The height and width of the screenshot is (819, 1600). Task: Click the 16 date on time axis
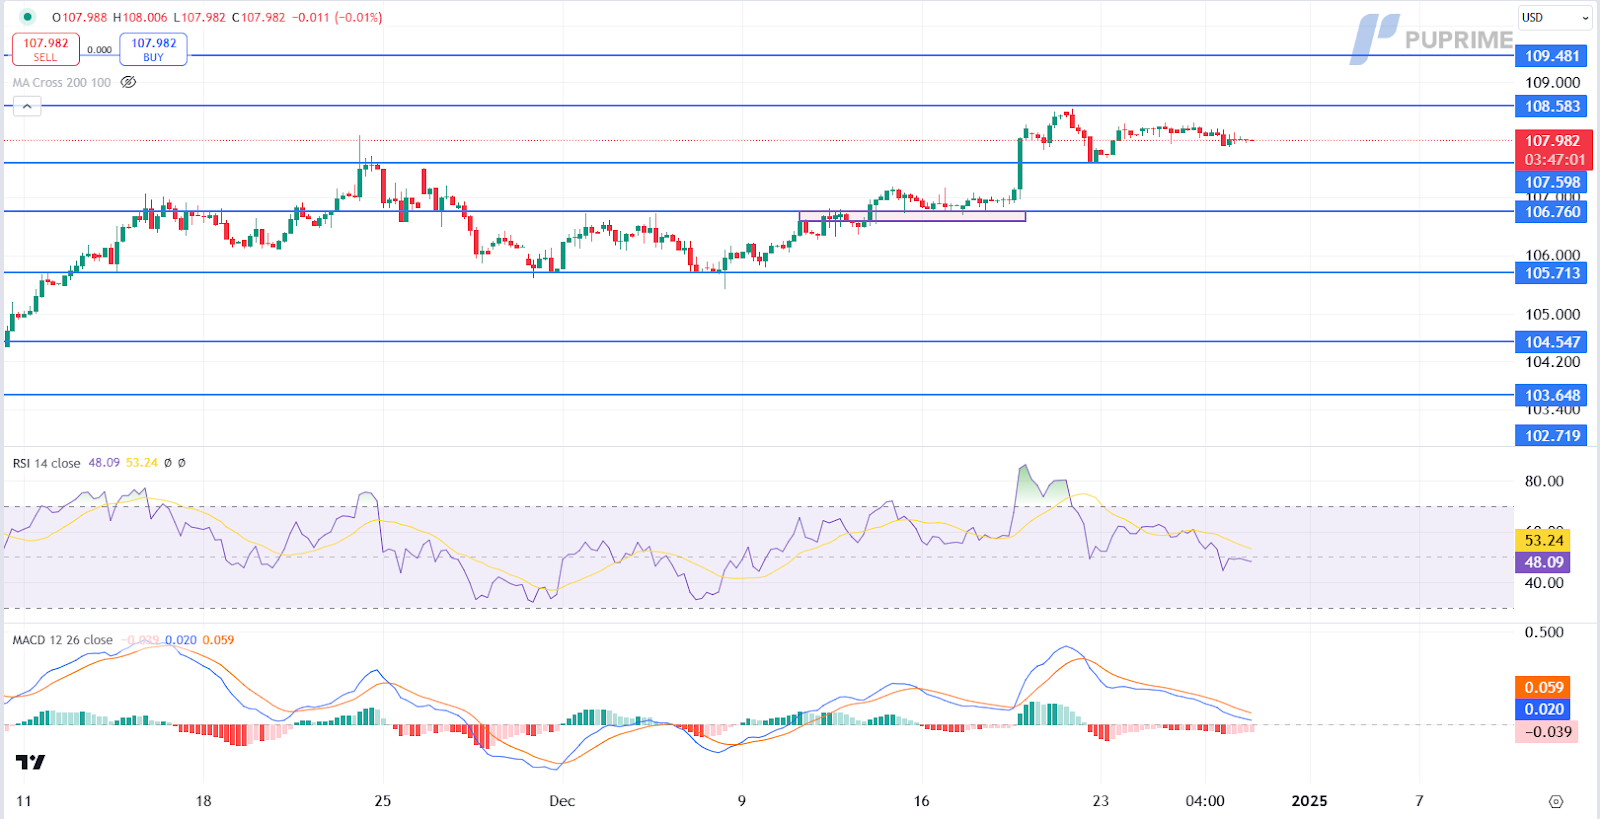point(921,801)
